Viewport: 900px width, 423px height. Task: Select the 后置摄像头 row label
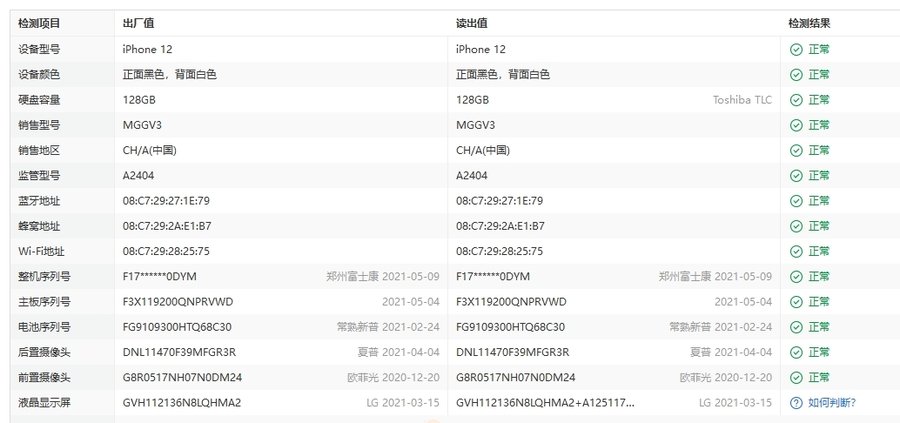point(44,352)
